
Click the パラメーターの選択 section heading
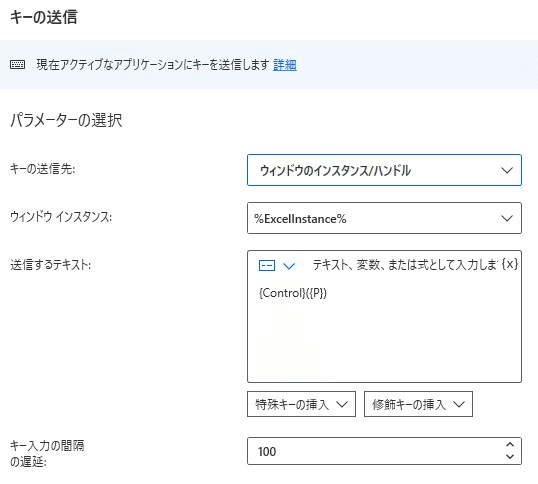tap(66, 120)
